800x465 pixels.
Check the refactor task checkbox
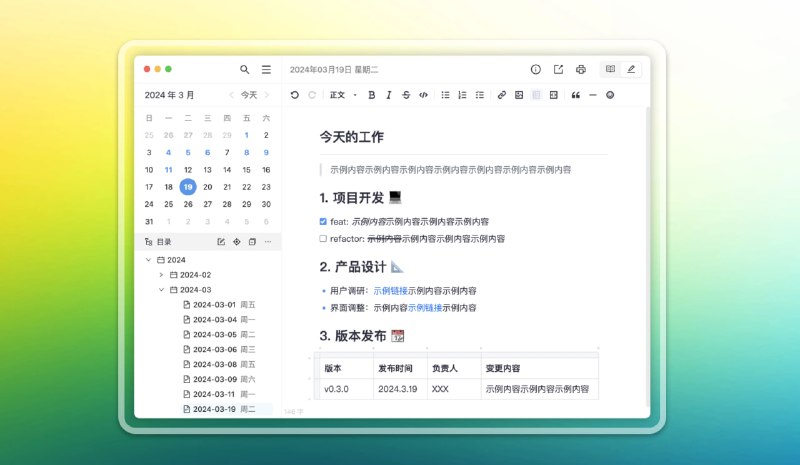323,239
